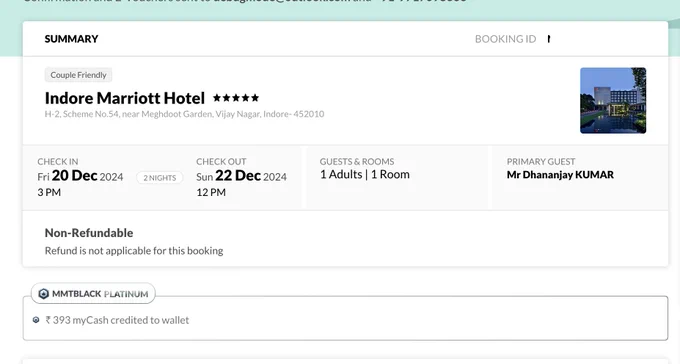Click the SUMMARY header
The width and height of the screenshot is (680, 364).
pyautogui.click(x=72, y=39)
